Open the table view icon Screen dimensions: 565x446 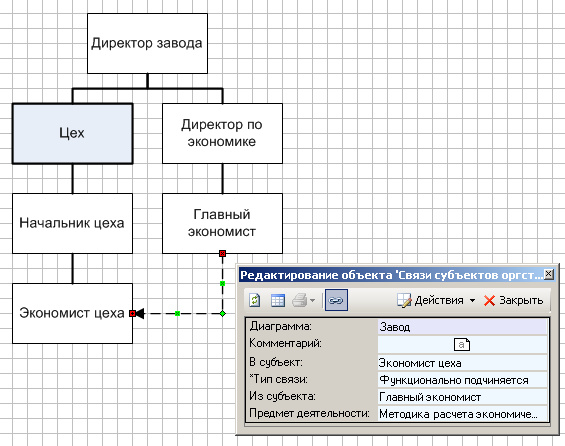(278, 300)
